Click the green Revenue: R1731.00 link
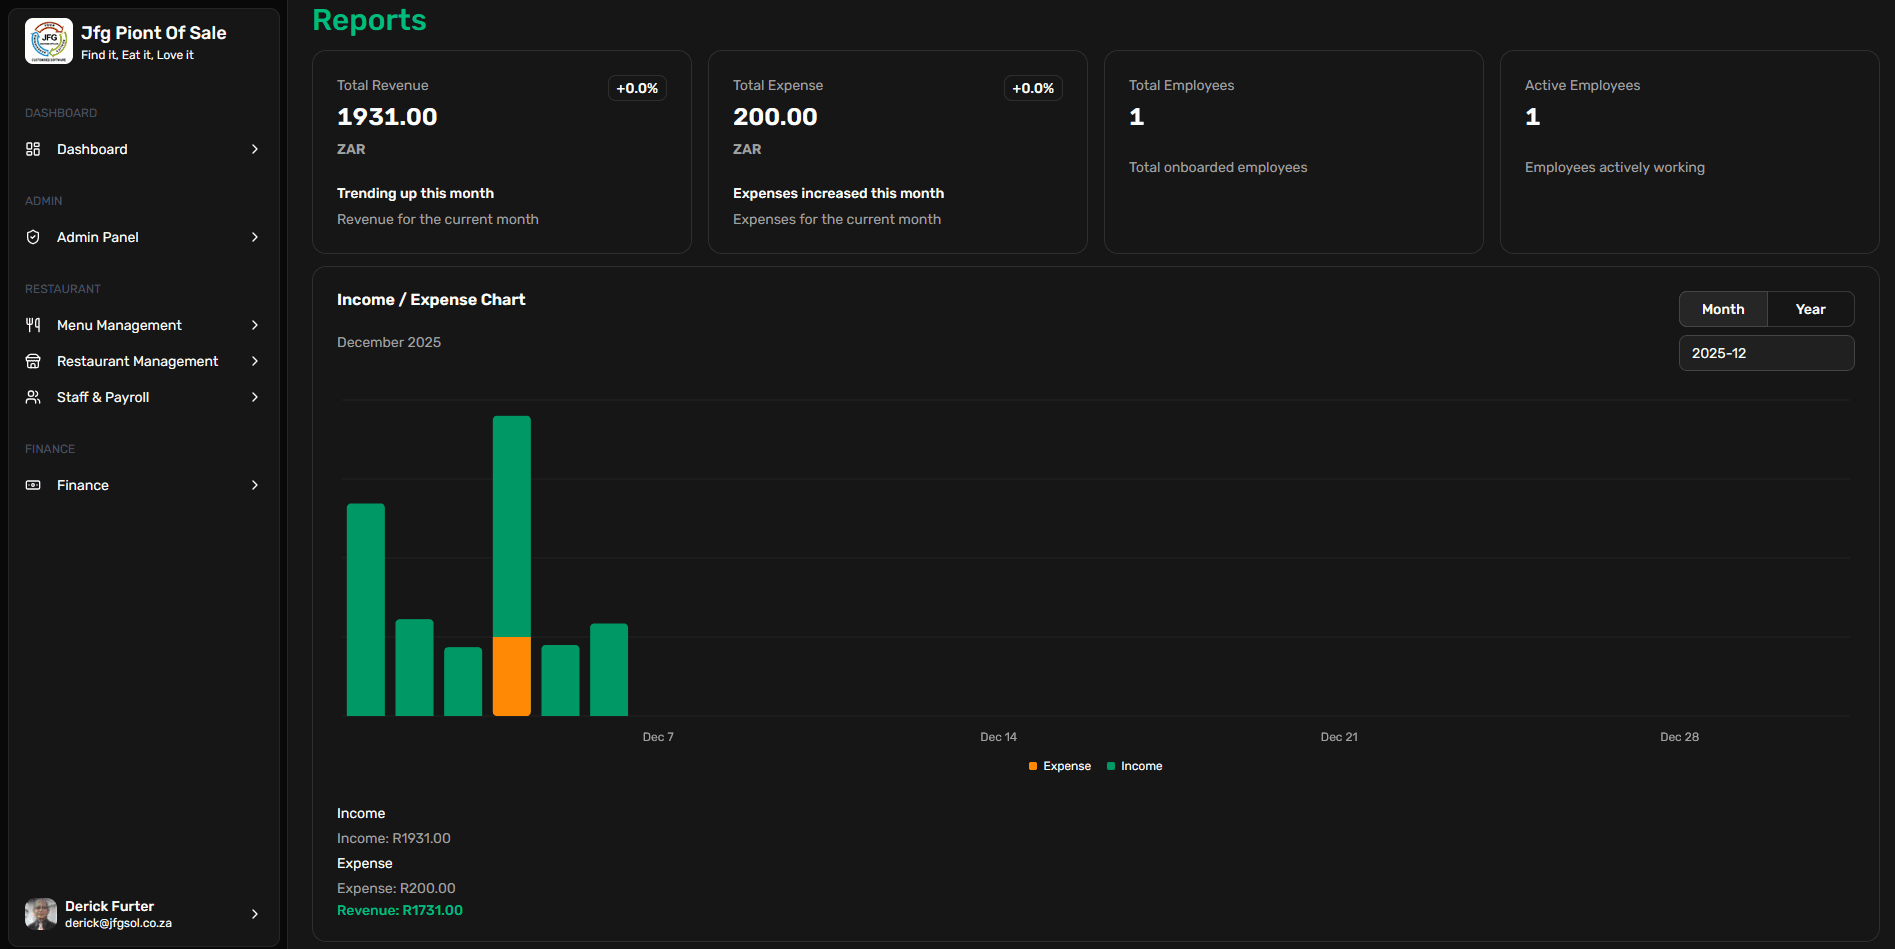 coord(399,910)
